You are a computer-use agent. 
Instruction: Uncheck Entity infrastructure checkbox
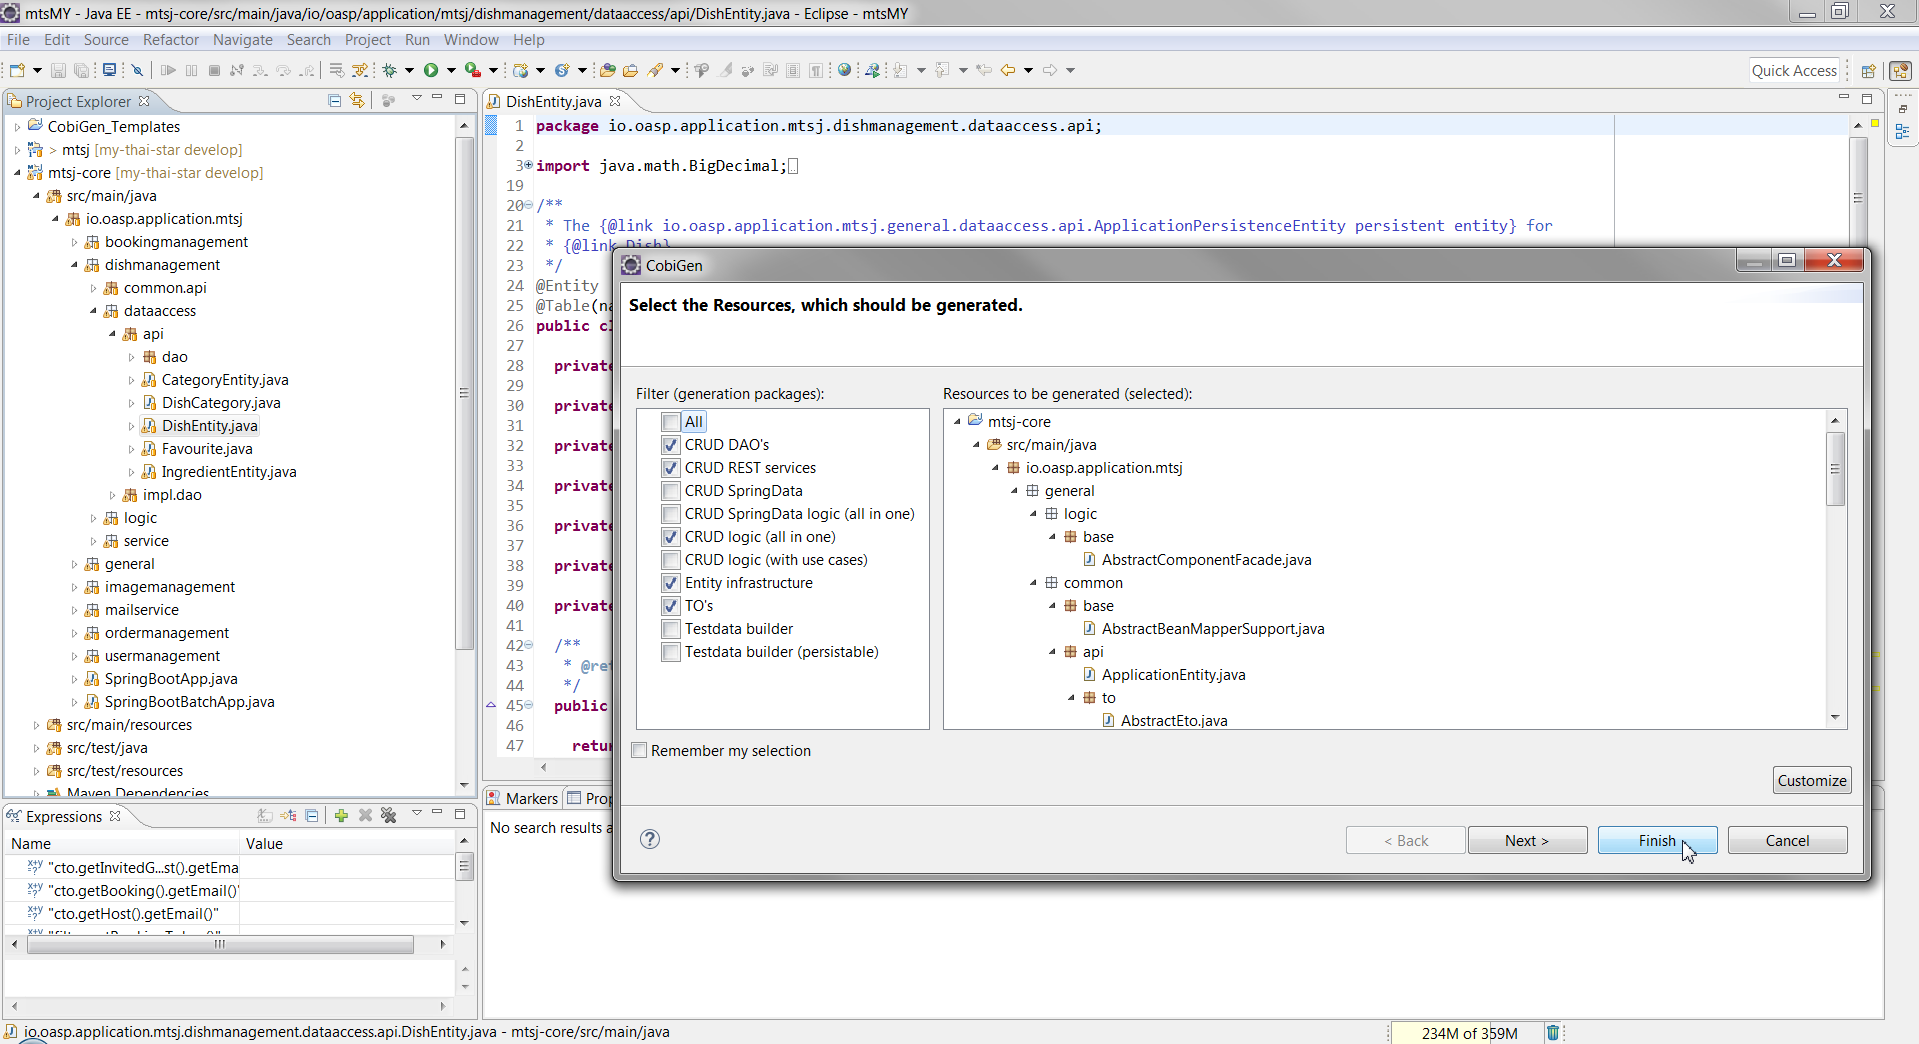coord(671,583)
